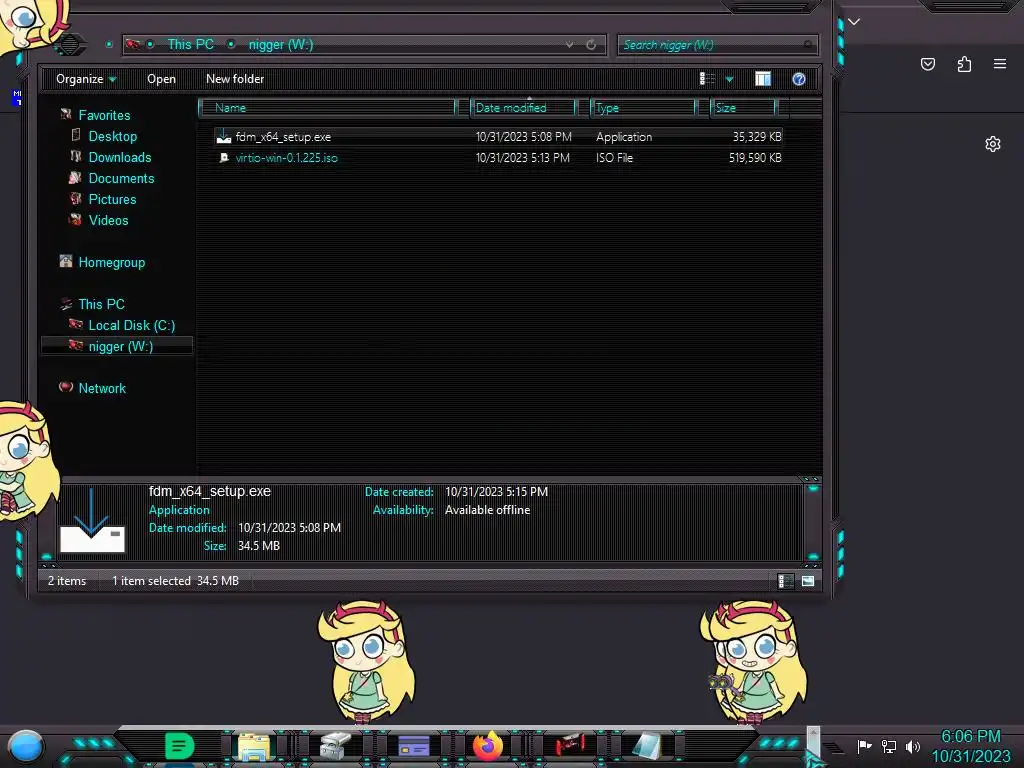Click the drive icon in the address bar
Screen dimensions: 1024x768
tap(133, 44)
